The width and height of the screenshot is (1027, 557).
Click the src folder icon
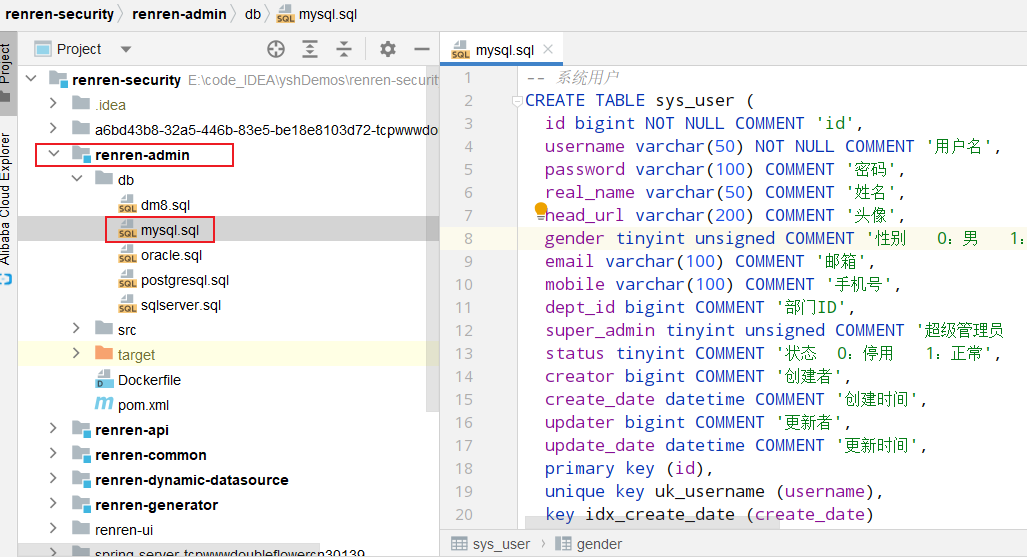click(x=103, y=328)
